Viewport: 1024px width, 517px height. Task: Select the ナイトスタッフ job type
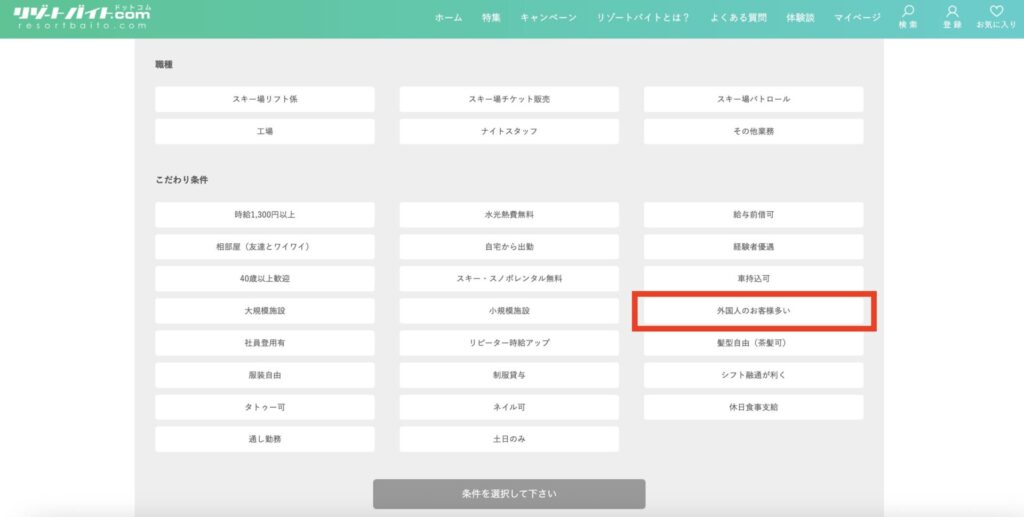[509, 131]
